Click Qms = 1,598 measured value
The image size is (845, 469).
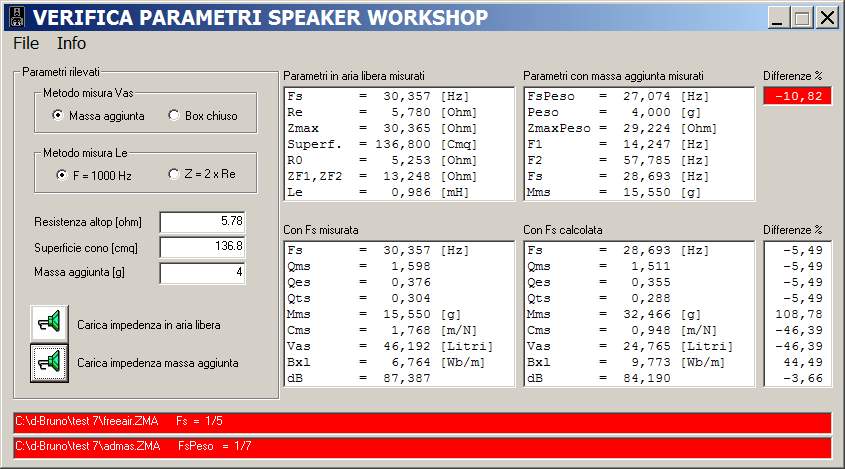[x=359, y=266]
